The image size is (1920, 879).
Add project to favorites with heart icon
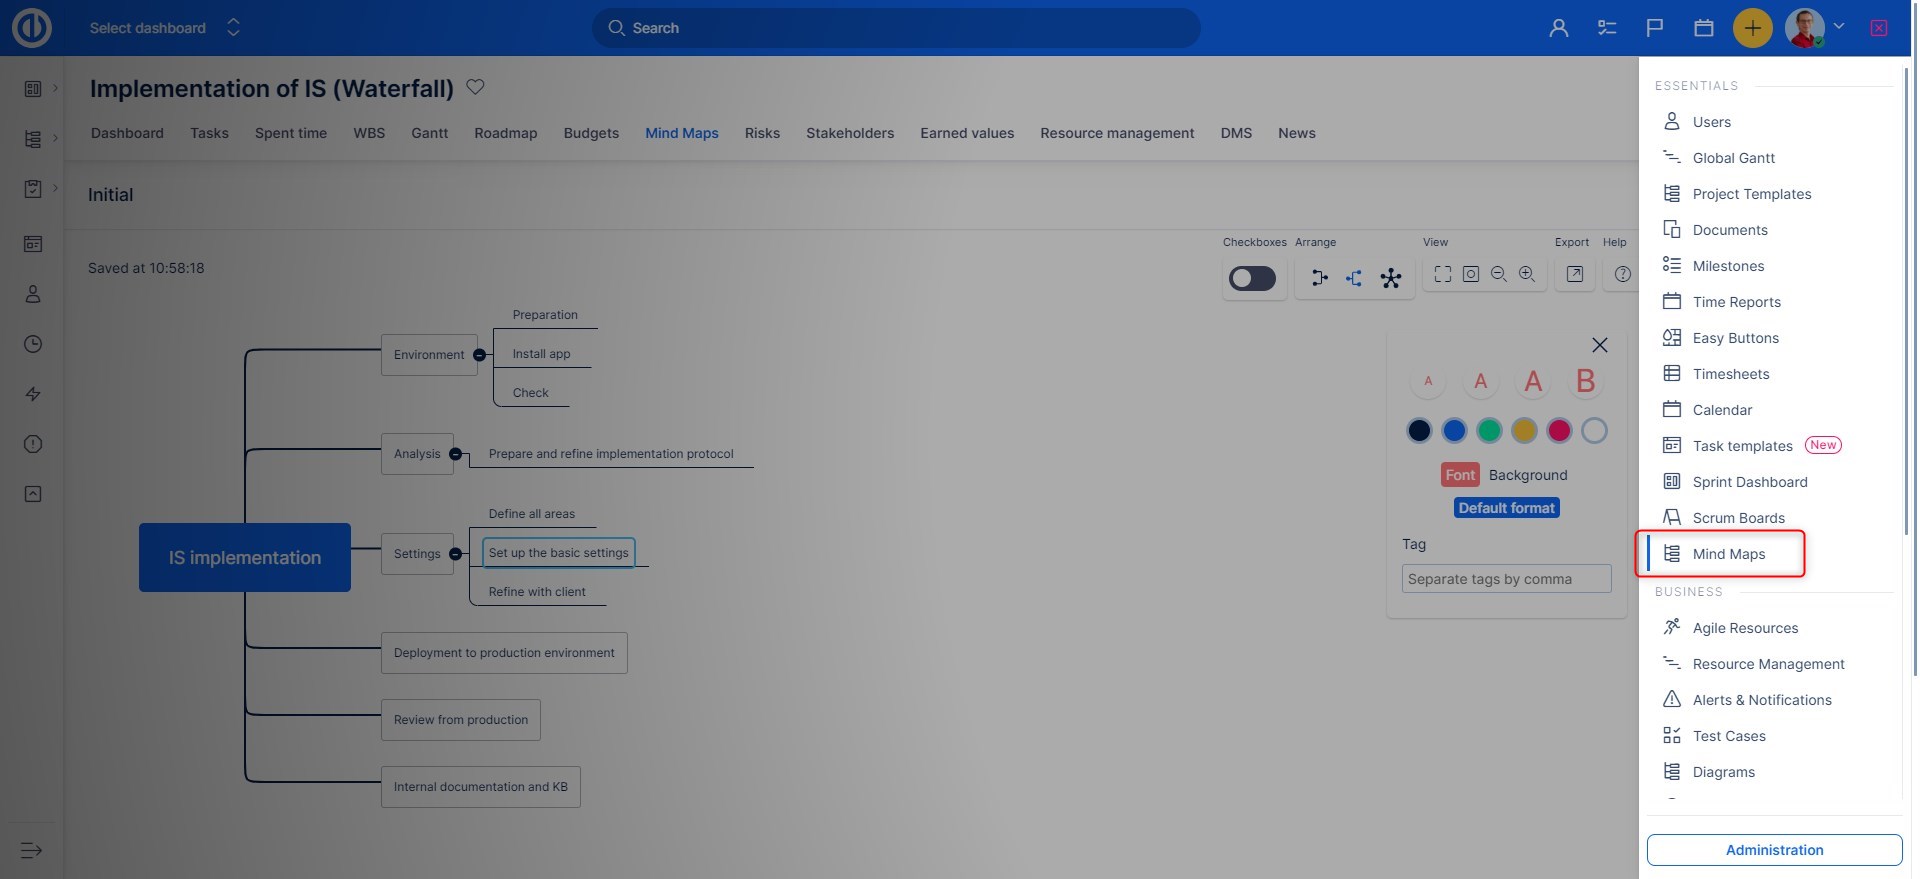(475, 87)
